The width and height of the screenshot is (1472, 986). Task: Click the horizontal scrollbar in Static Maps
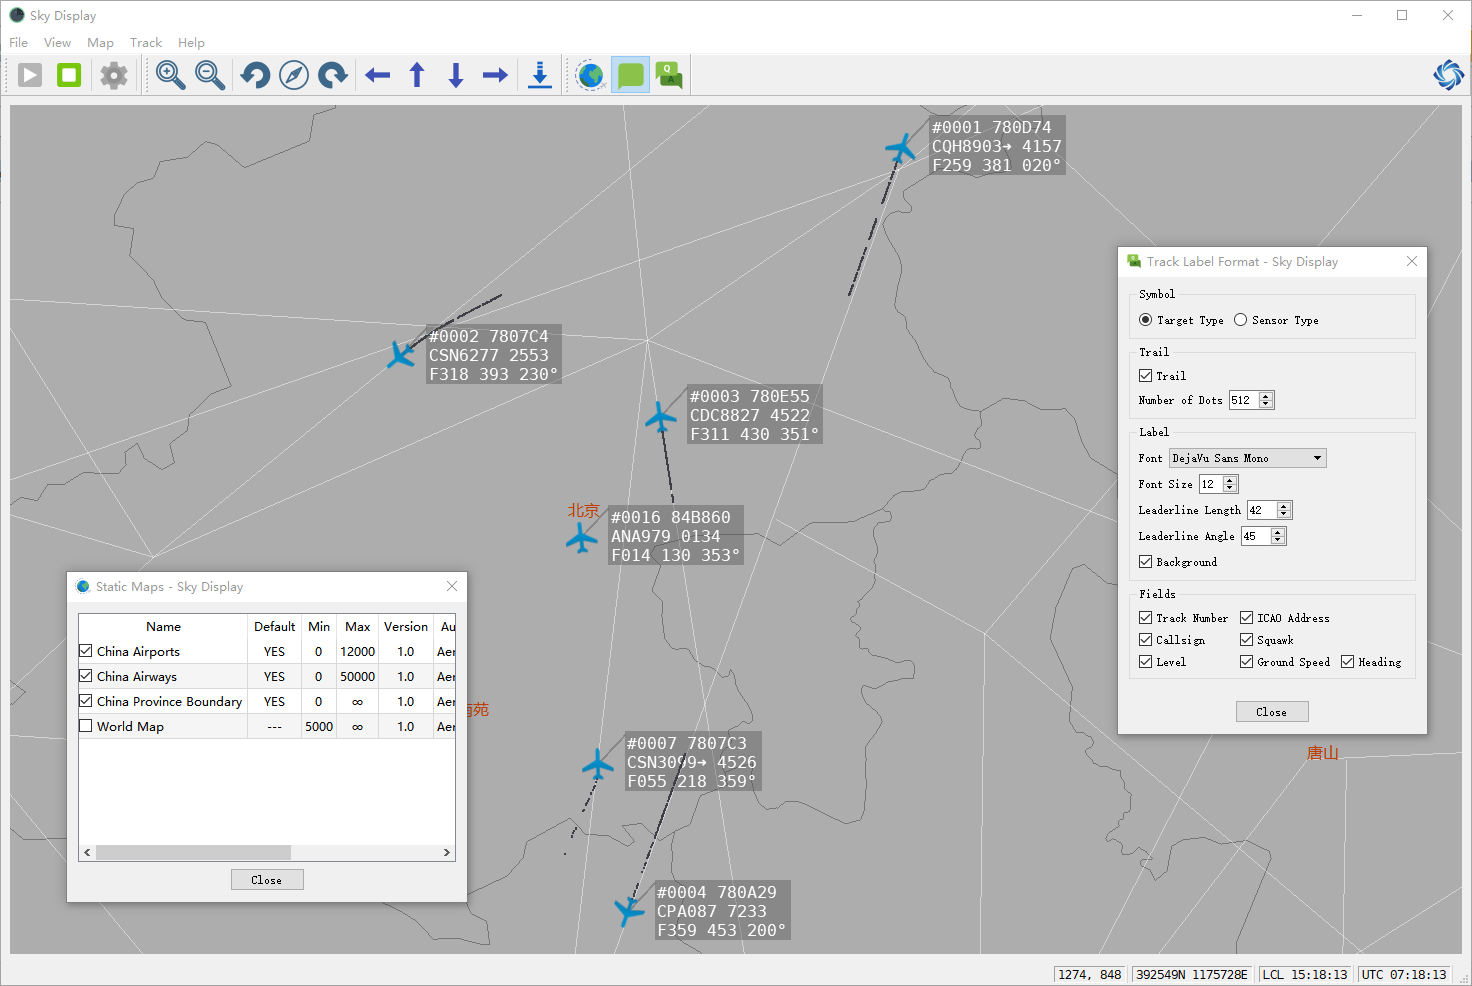(193, 853)
